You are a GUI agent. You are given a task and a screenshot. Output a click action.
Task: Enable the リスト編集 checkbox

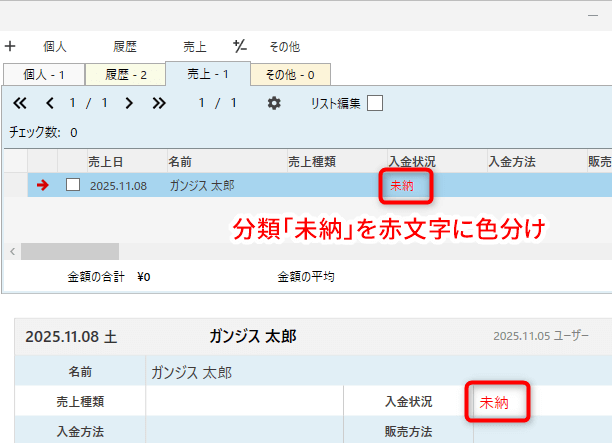point(375,102)
